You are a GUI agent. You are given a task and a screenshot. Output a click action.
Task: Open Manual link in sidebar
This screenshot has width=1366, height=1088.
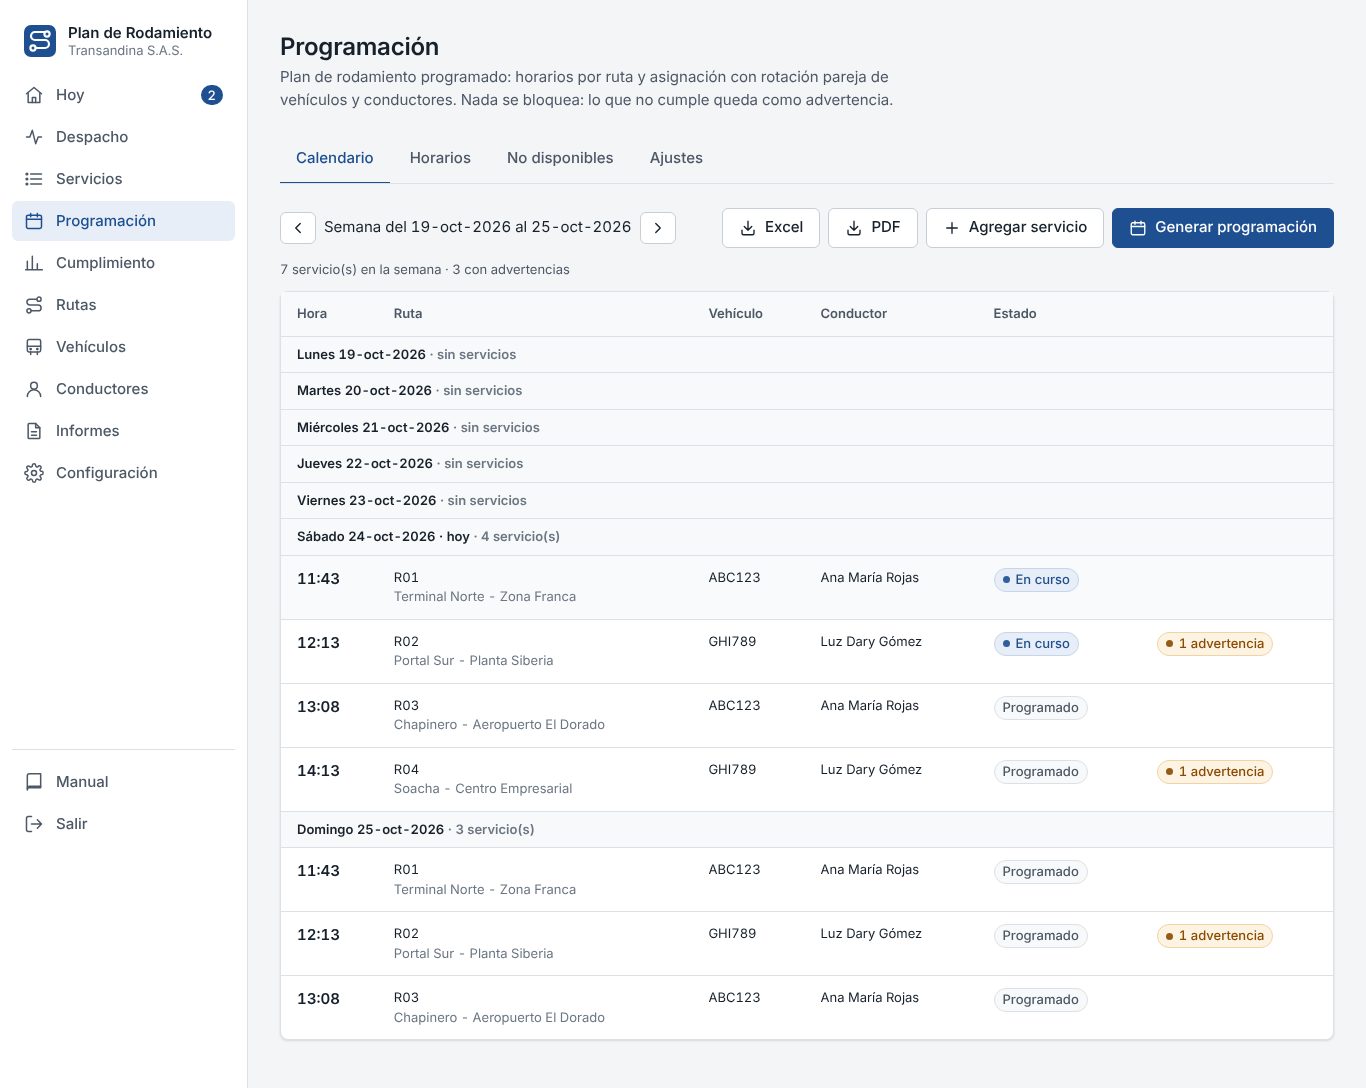(x=123, y=782)
